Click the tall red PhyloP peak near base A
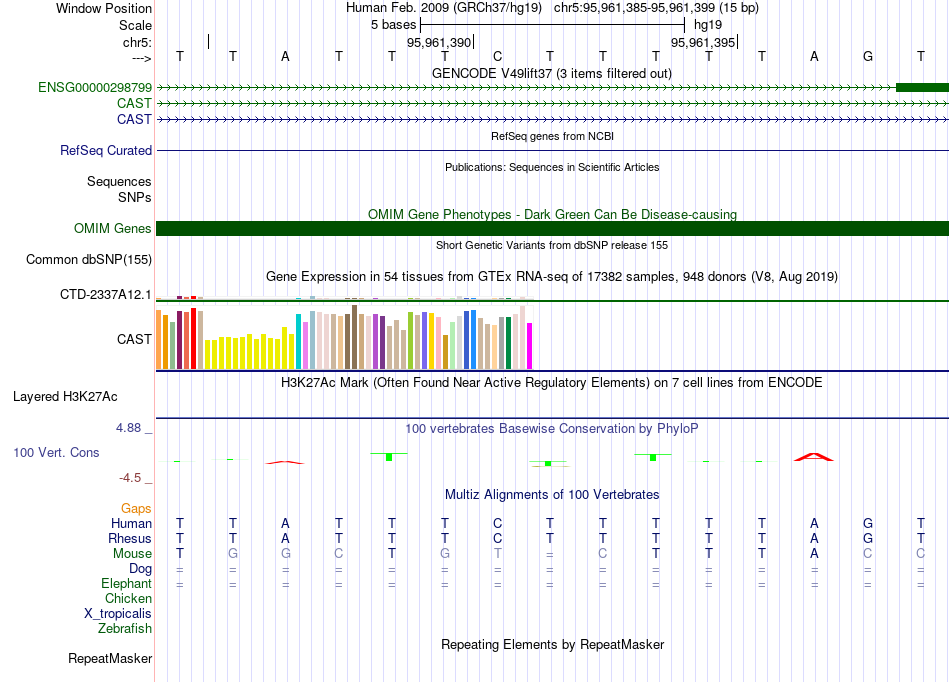950x682 pixels. [814, 457]
